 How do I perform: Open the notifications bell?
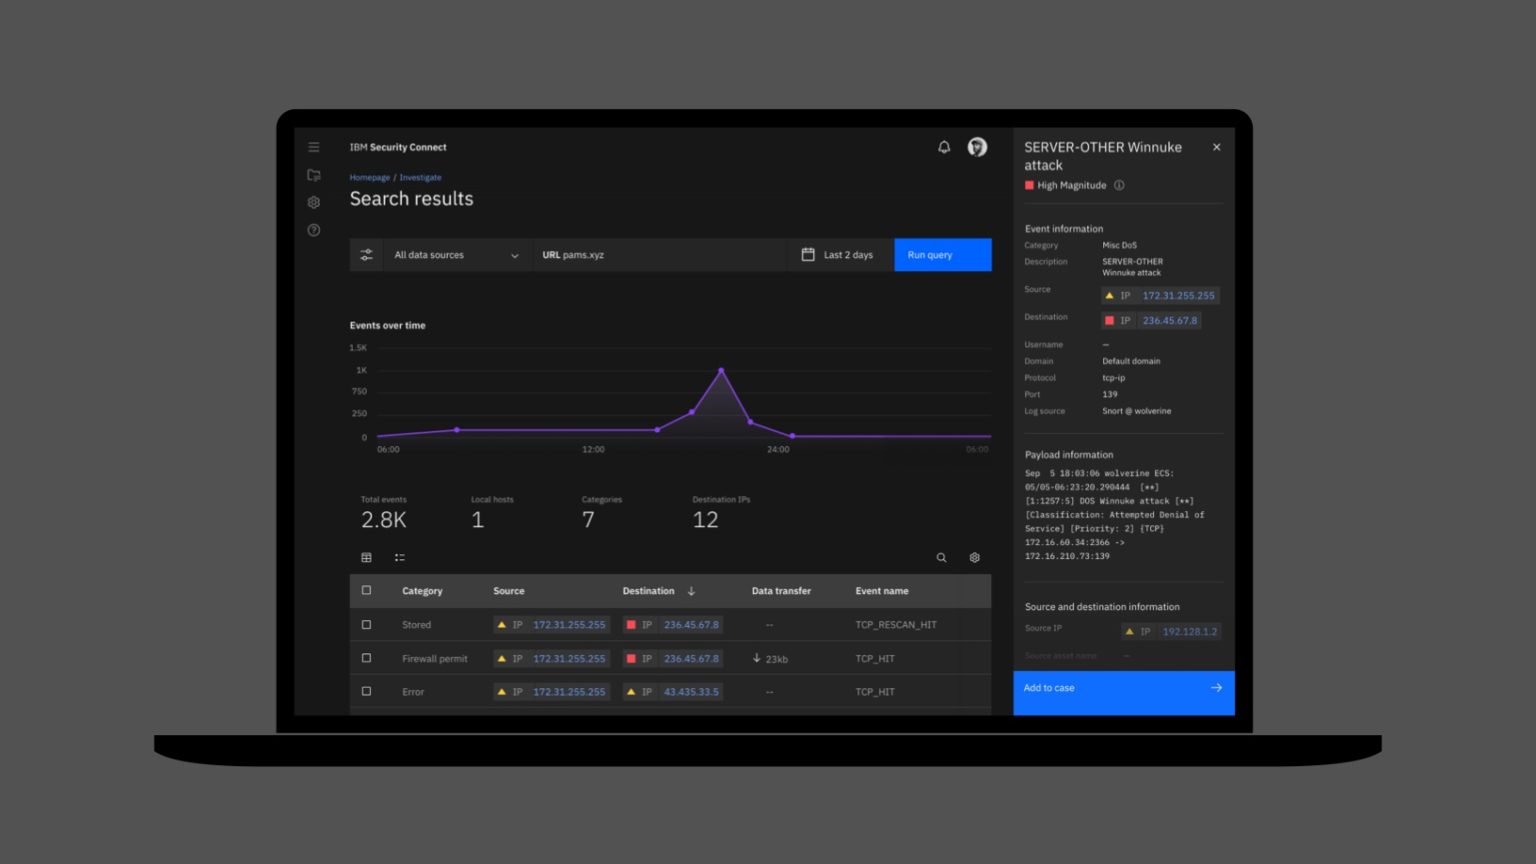[x=944, y=147]
